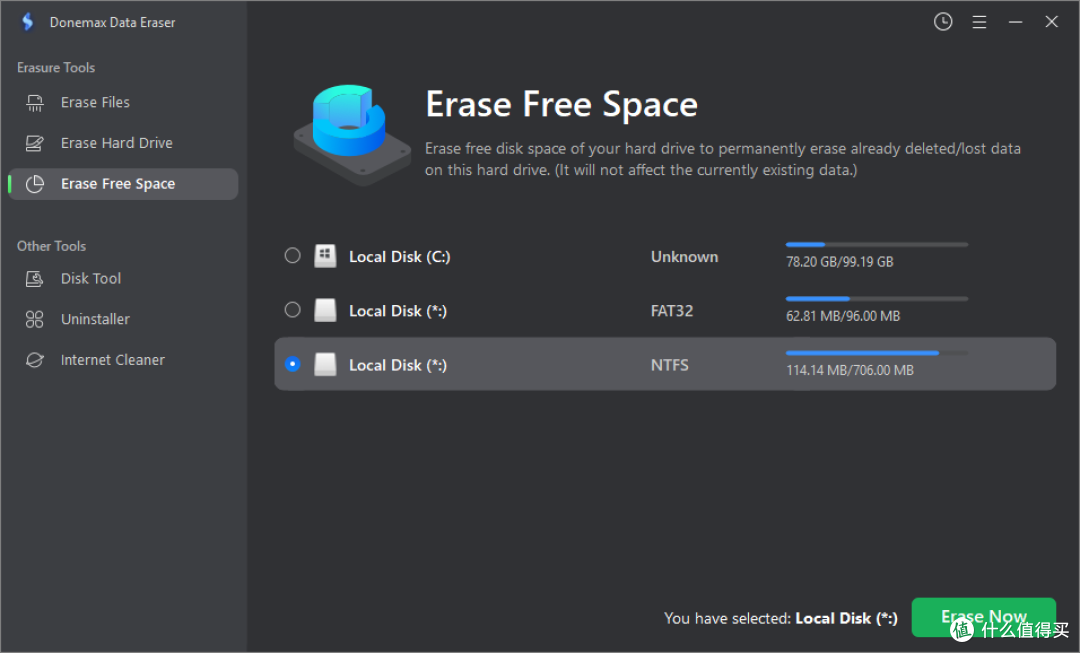Click the Erase Now button
This screenshot has width=1080, height=653.
(984, 617)
